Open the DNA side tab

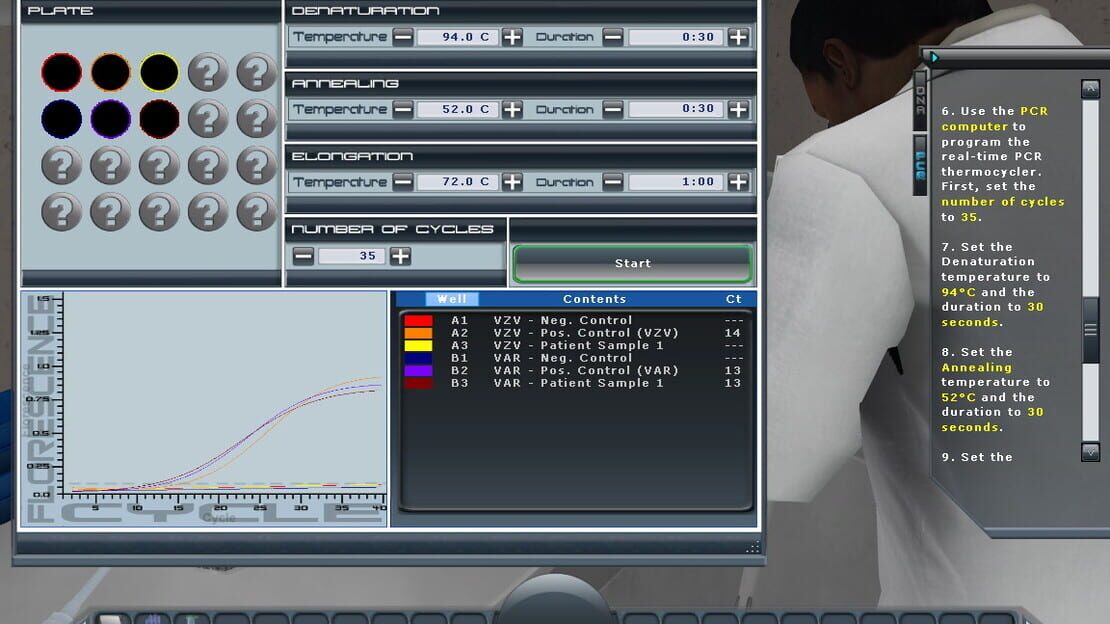pyautogui.click(x=920, y=101)
